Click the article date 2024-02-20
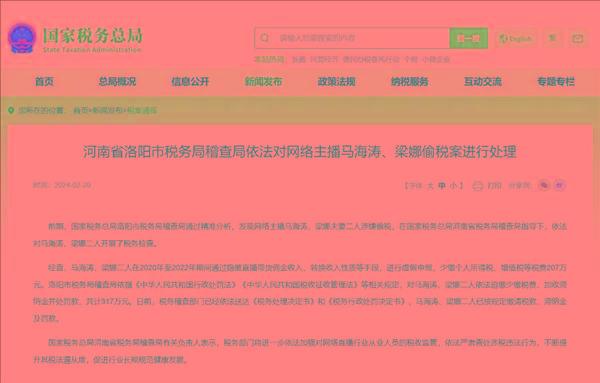Viewport: 600px width, 383px height. tap(72, 185)
